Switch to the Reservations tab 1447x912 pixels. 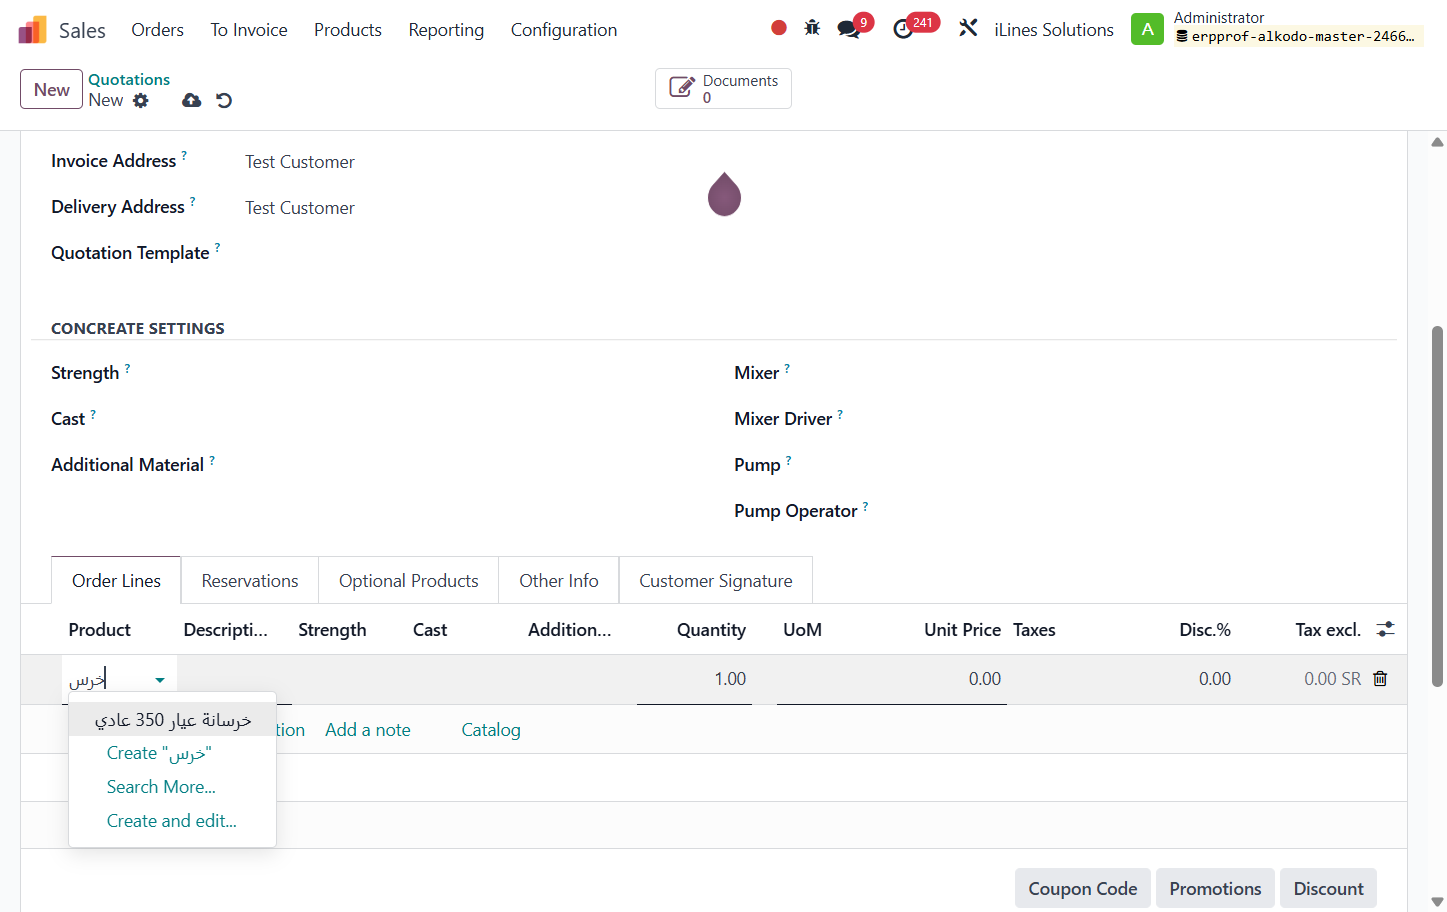(250, 581)
